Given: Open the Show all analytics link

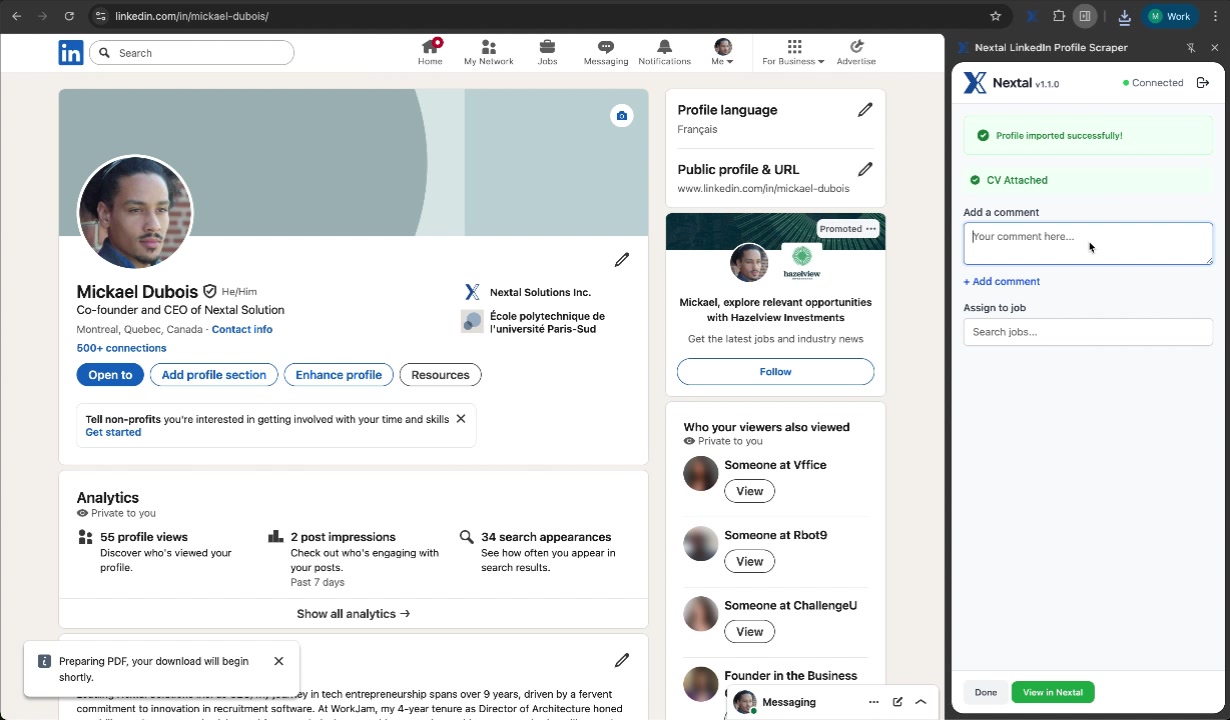Looking at the screenshot, I should [x=352, y=613].
